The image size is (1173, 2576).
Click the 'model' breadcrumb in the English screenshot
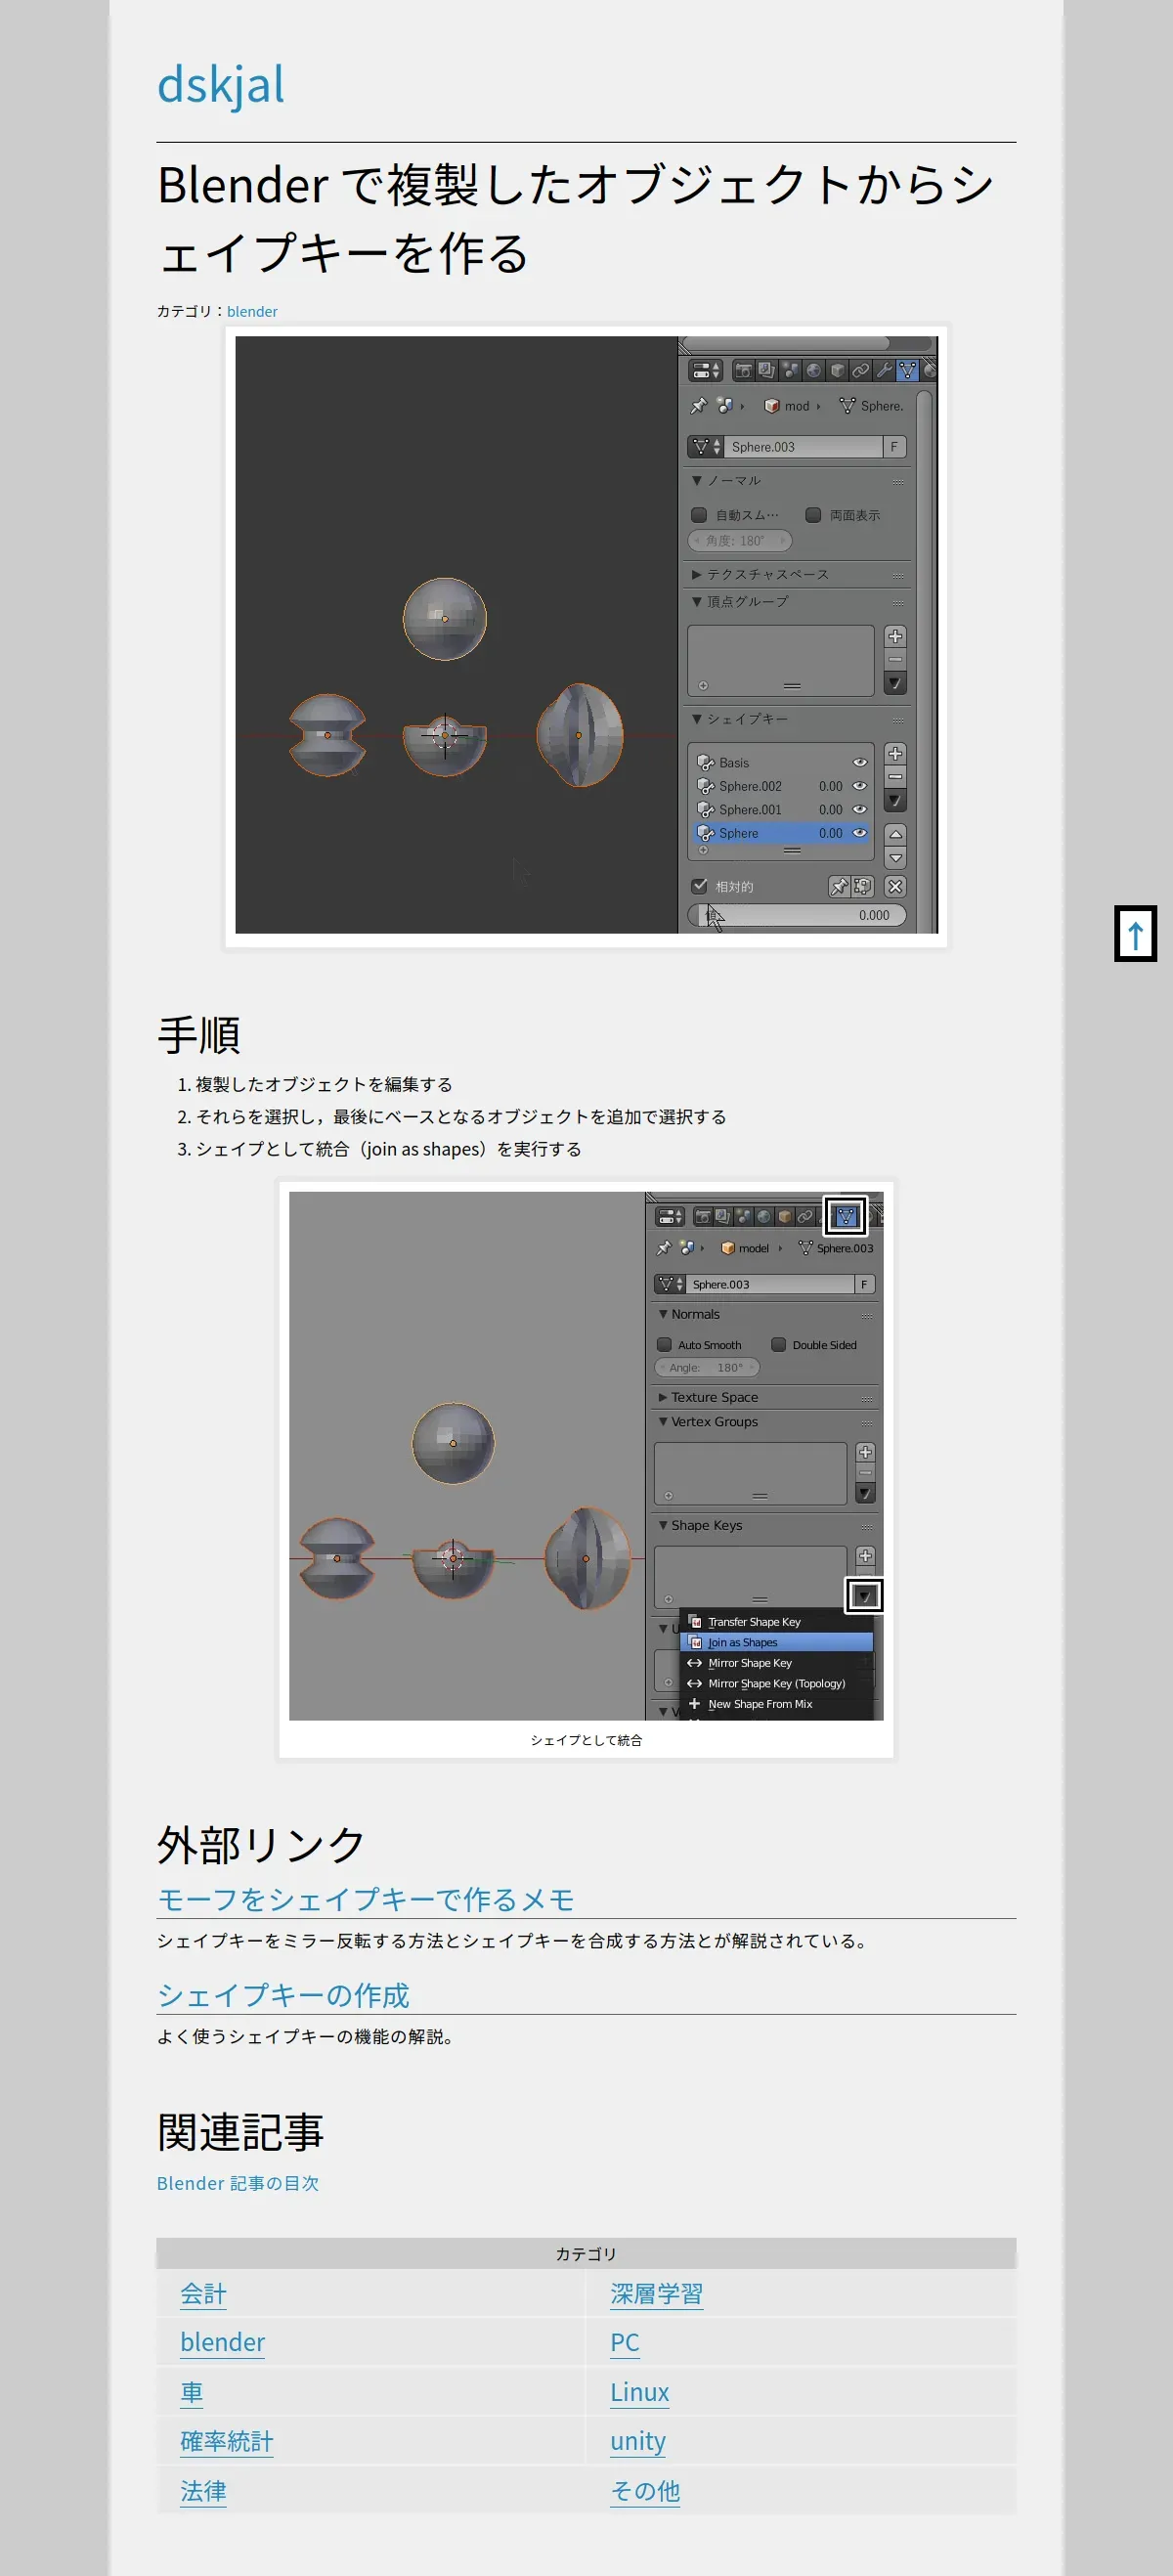point(745,1248)
